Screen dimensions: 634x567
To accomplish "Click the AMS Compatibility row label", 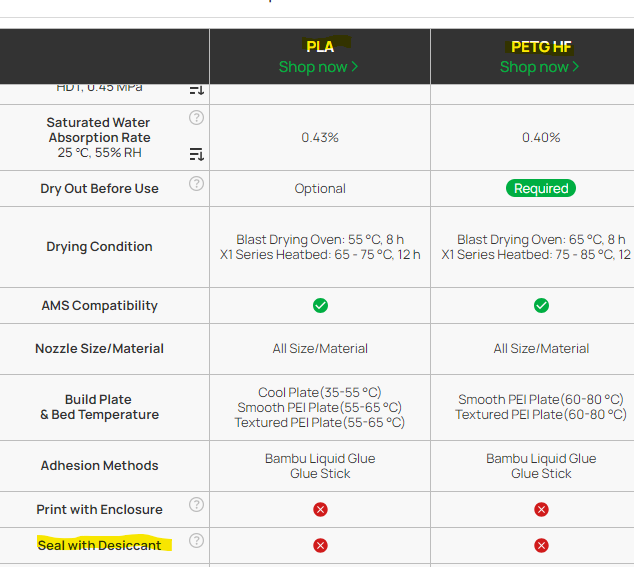I will coord(99,306).
